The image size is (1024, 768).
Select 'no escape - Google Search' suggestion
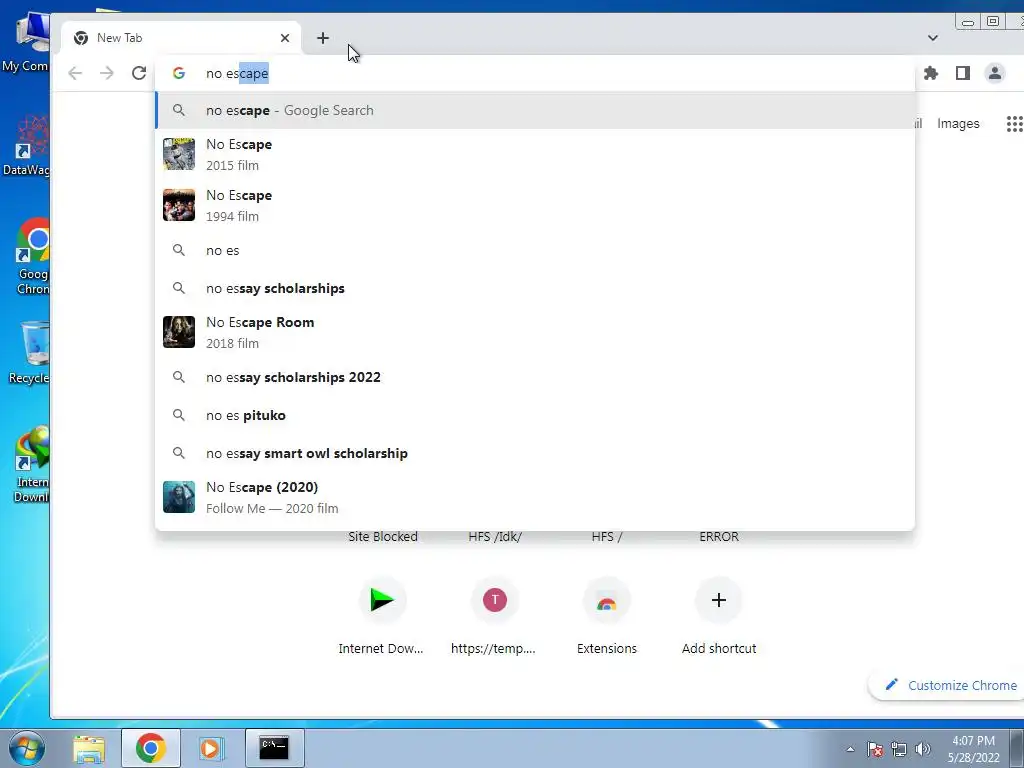click(535, 110)
